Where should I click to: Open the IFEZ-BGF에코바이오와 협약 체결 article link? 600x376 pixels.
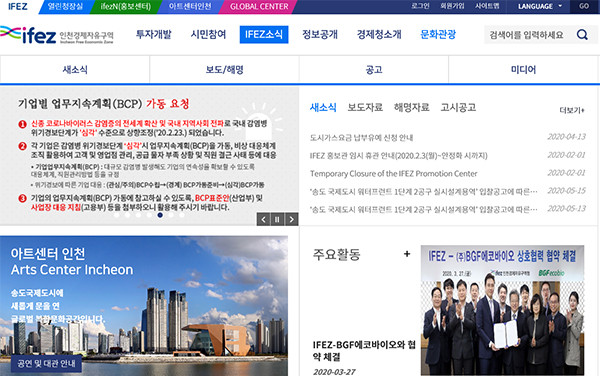point(364,351)
